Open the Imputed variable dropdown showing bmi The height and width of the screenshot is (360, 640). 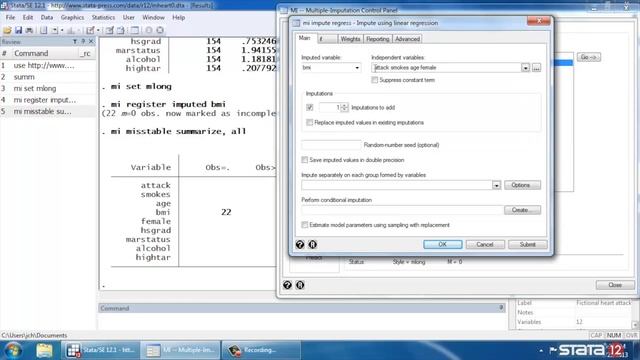(x=331, y=68)
